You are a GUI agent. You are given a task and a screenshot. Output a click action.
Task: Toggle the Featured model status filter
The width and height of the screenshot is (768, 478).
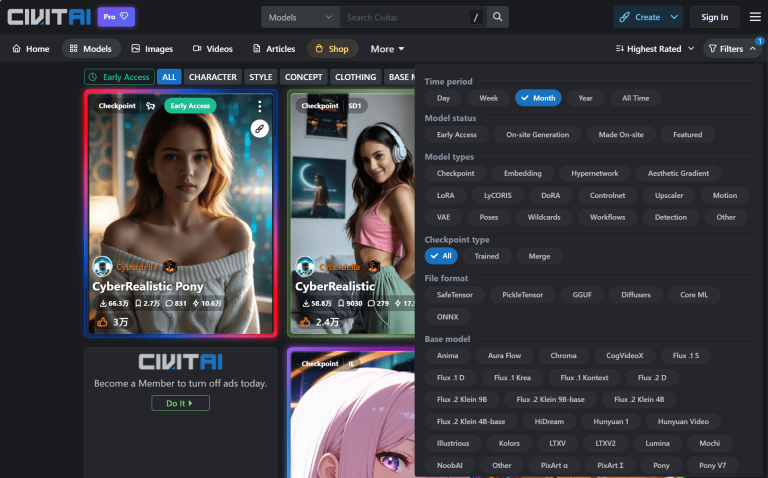[687, 135]
